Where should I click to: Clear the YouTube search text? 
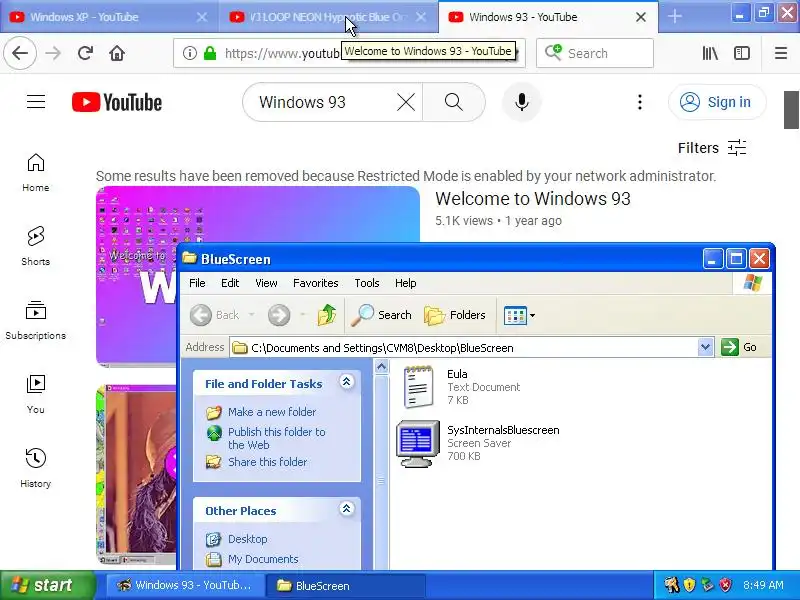click(x=406, y=102)
